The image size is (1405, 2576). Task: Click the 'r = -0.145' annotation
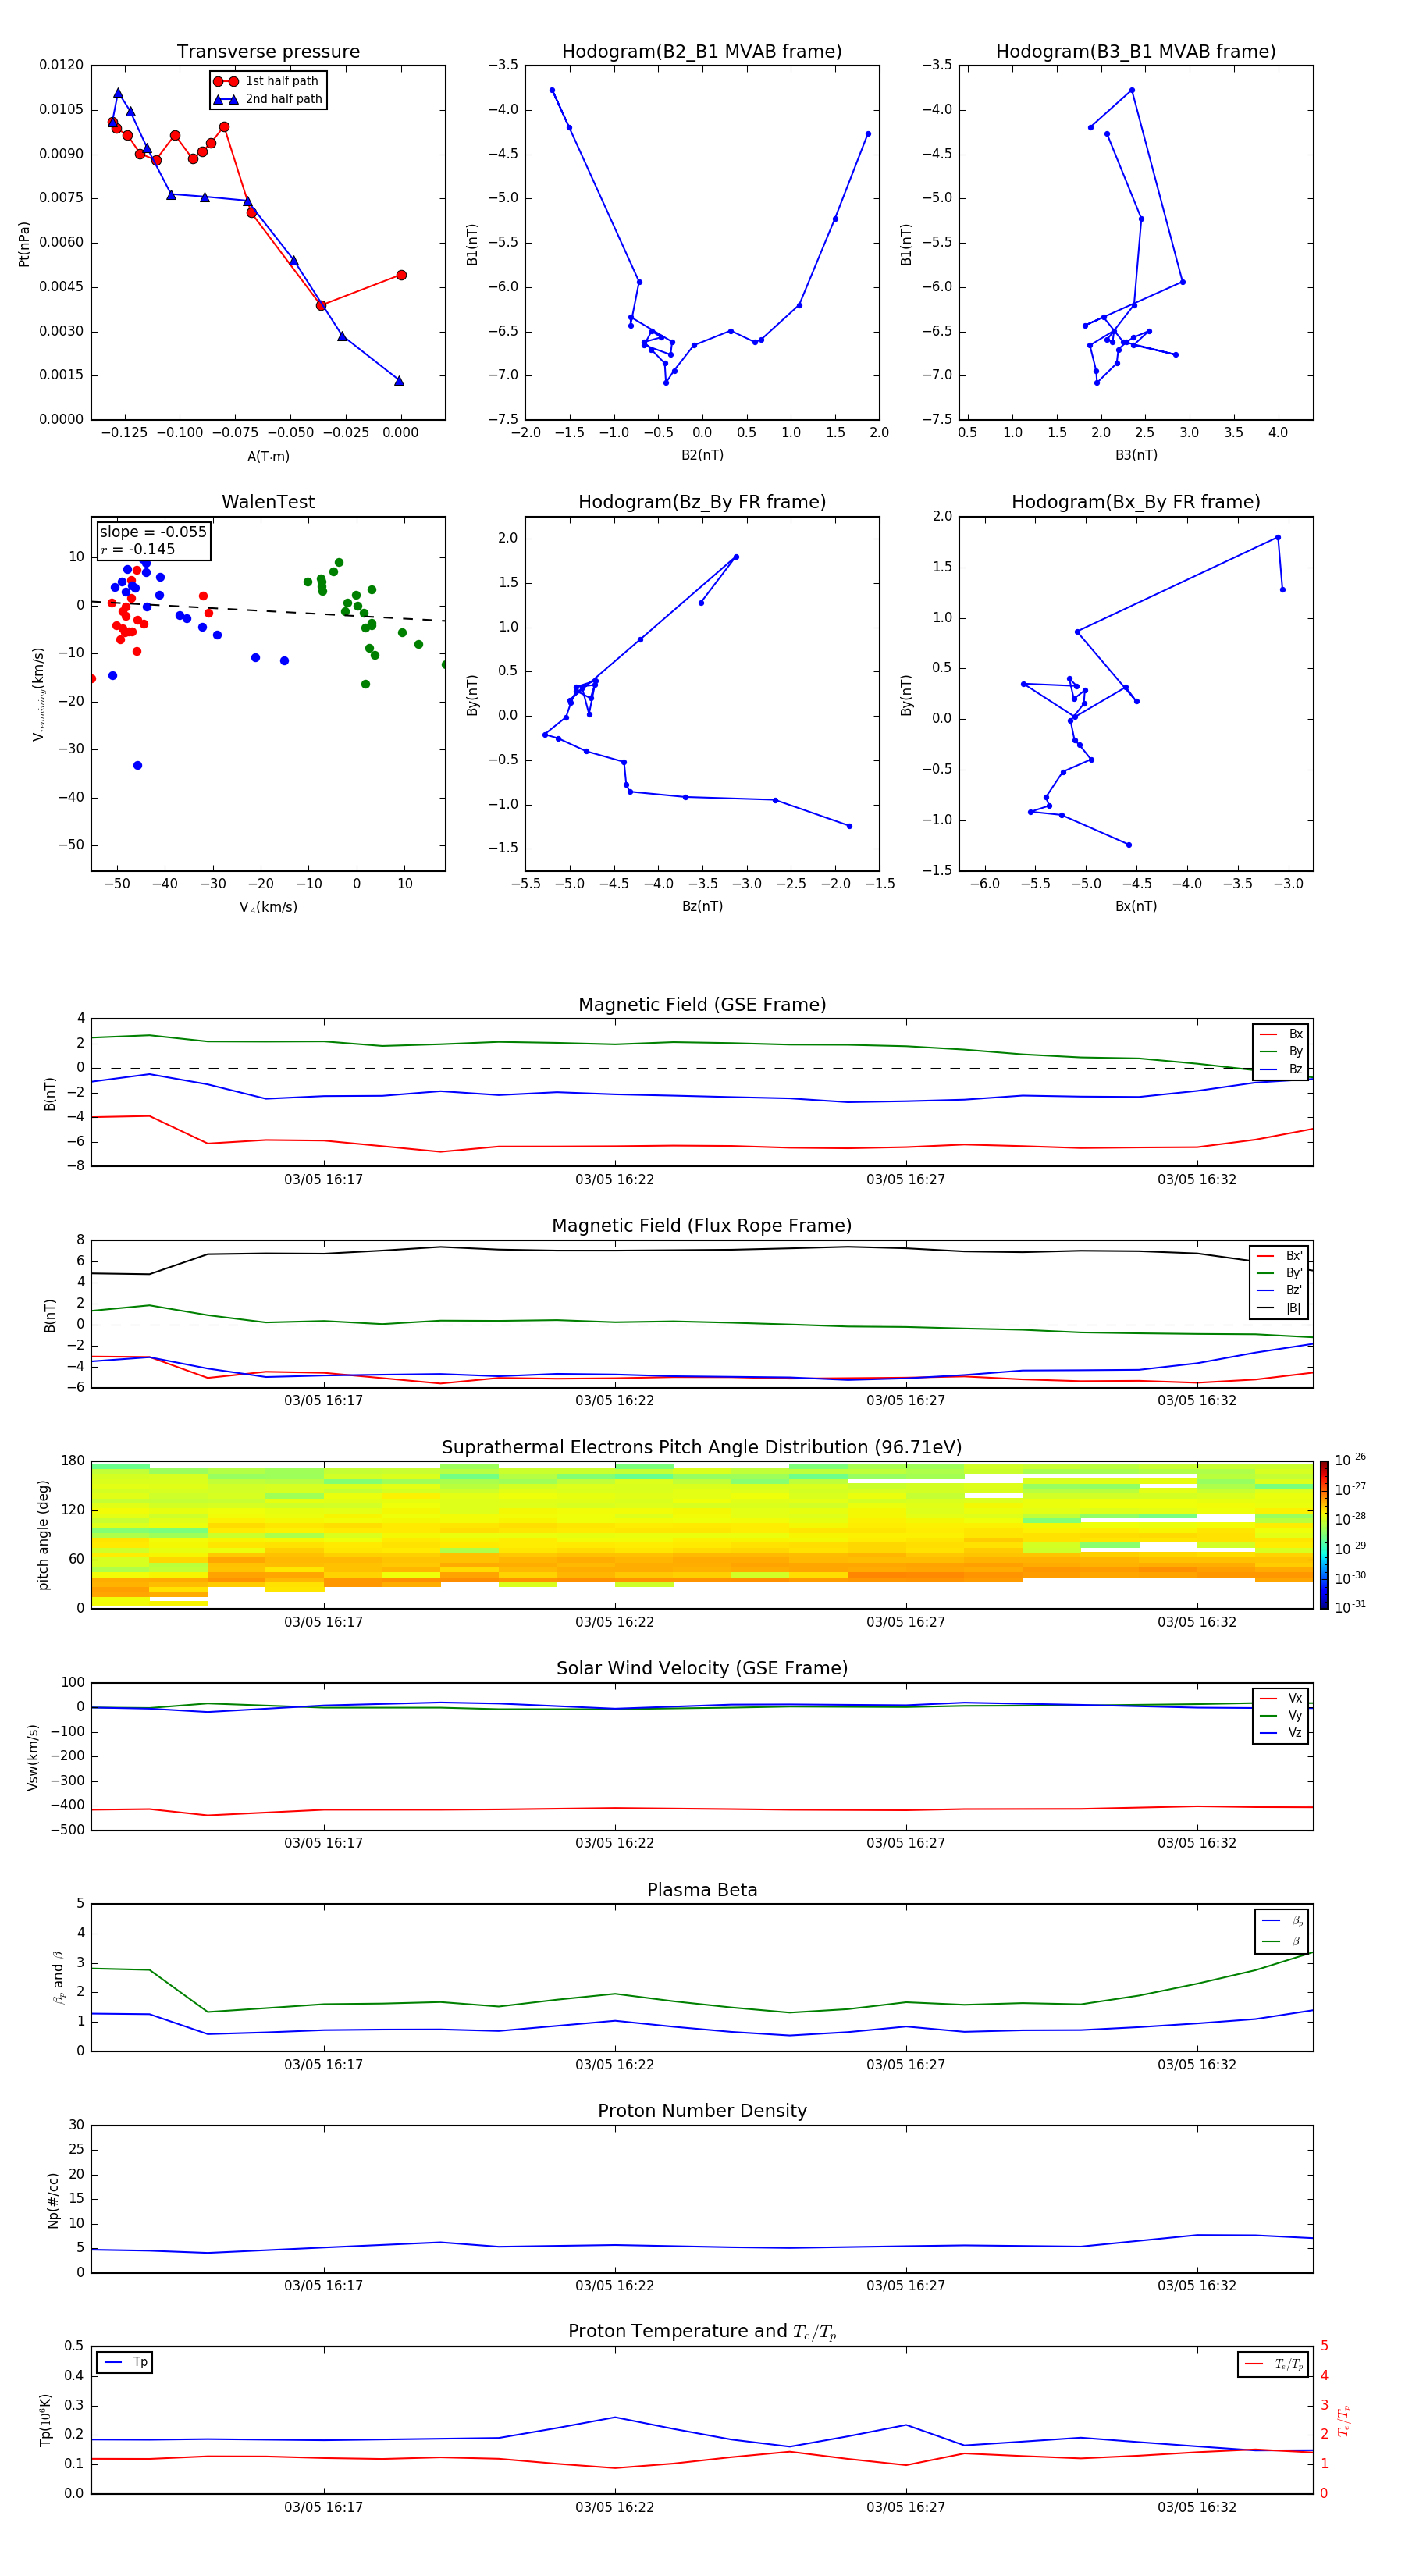pos(138,549)
